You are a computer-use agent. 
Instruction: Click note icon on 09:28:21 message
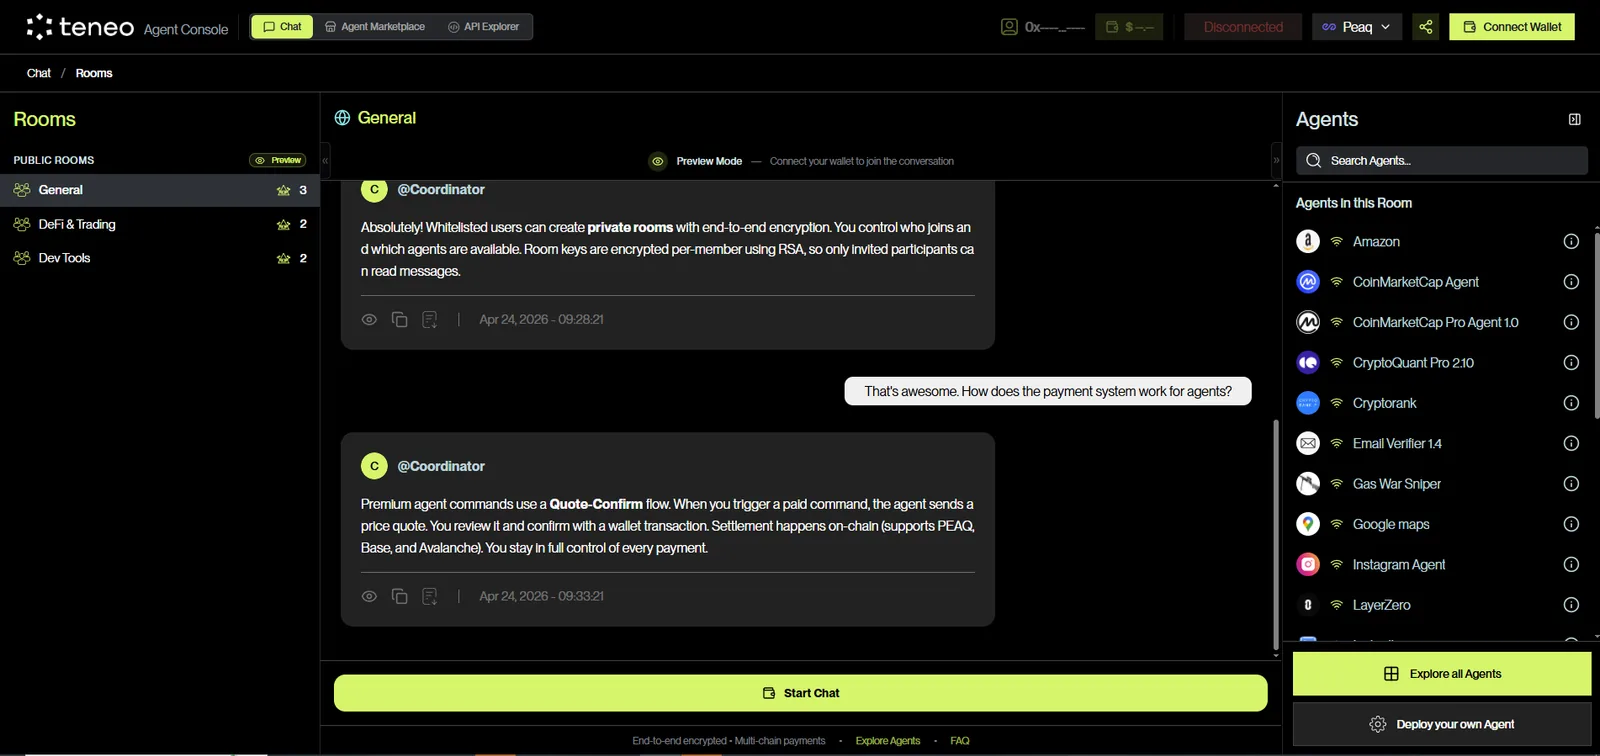tap(430, 320)
